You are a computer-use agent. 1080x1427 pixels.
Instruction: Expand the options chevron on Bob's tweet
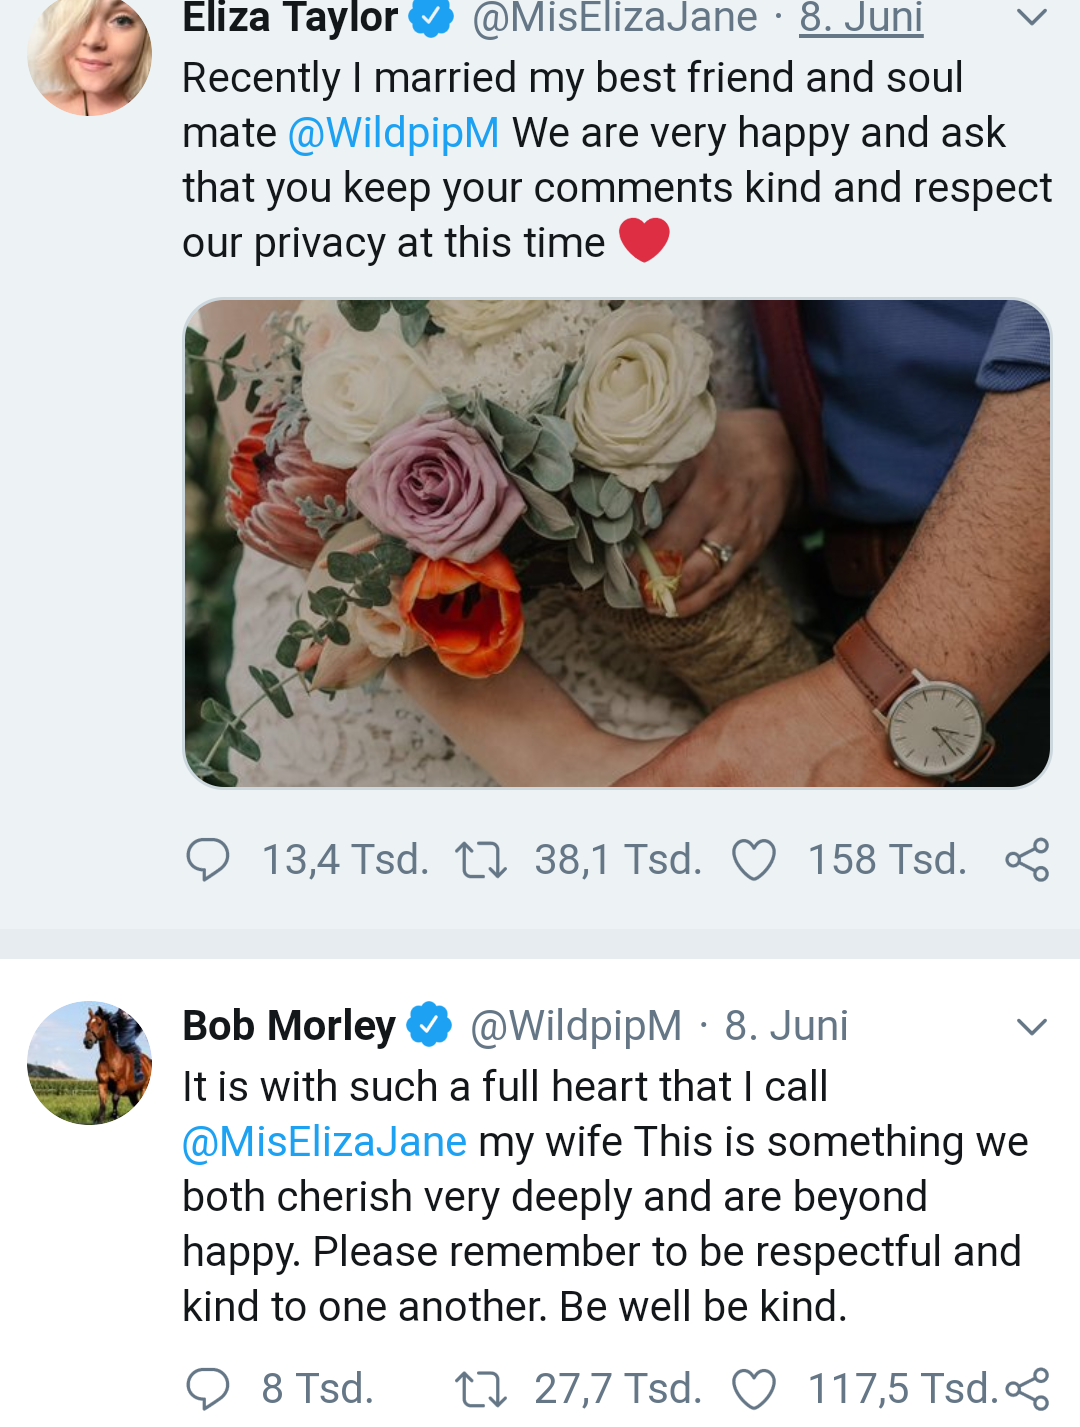pyautogui.click(x=1031, y=1026)
